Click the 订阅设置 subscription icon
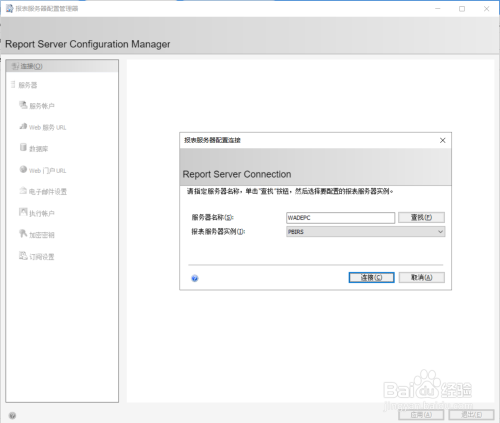The height and width of the screenshot is (423, 500). tap(23, 256)
